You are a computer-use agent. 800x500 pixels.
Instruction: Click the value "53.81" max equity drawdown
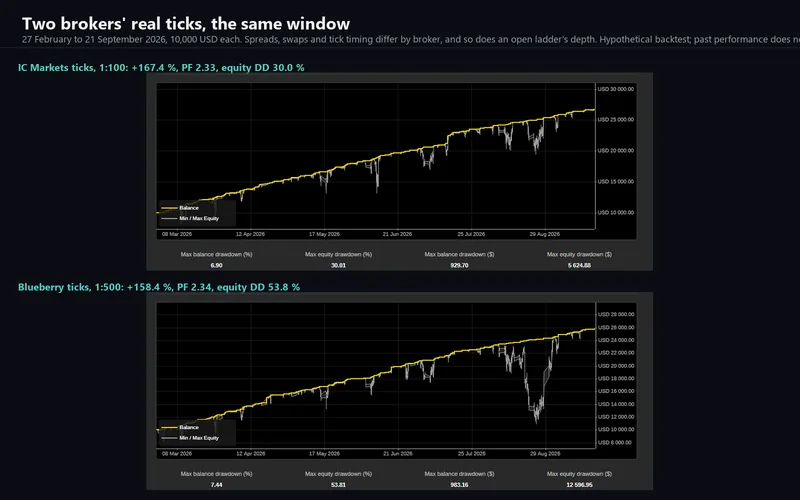click(x=338, y=485)
